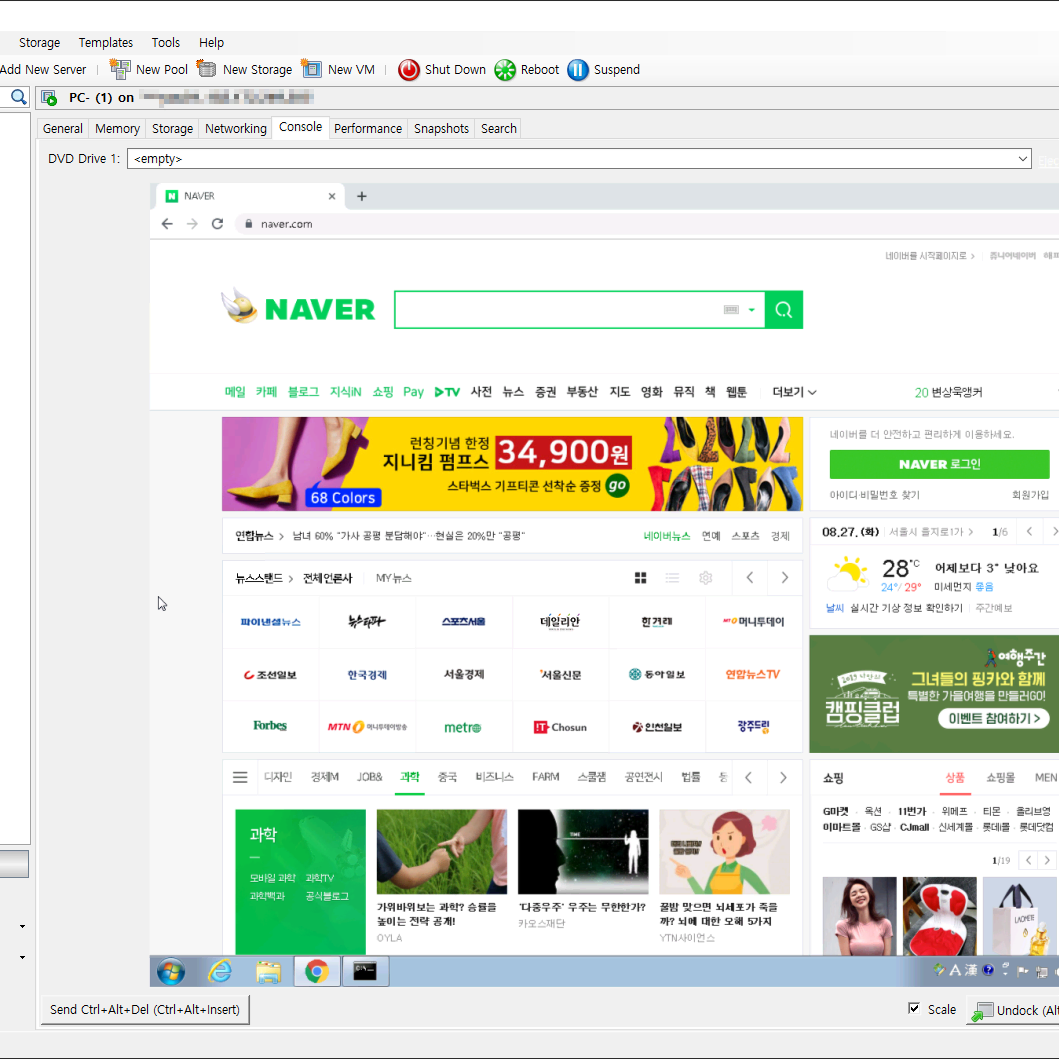Close the NAVER browser tab

click(x=332, y=197)
